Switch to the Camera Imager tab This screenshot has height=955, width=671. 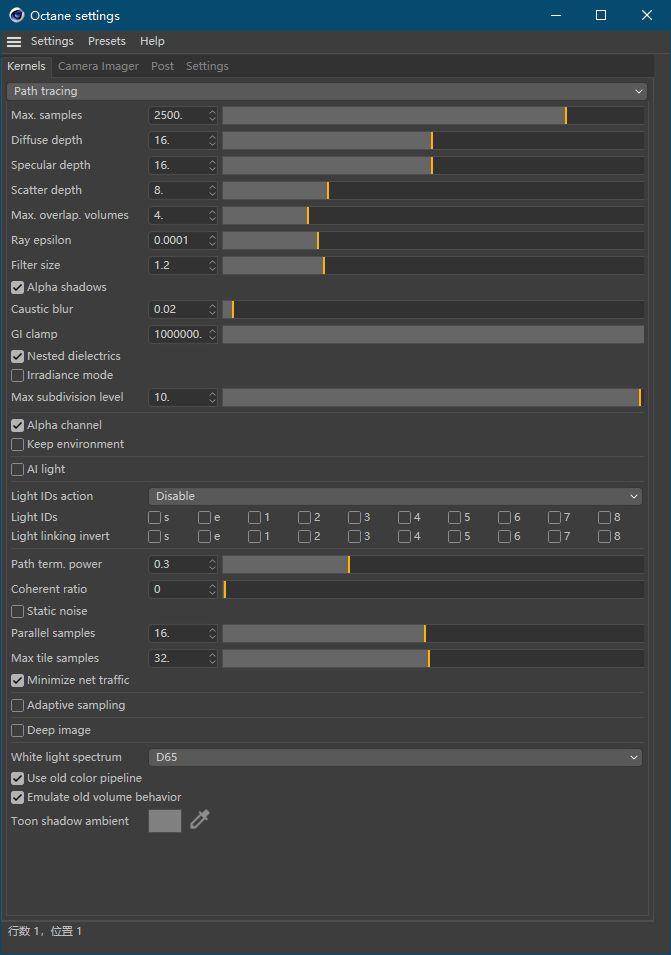coord(98,66)
